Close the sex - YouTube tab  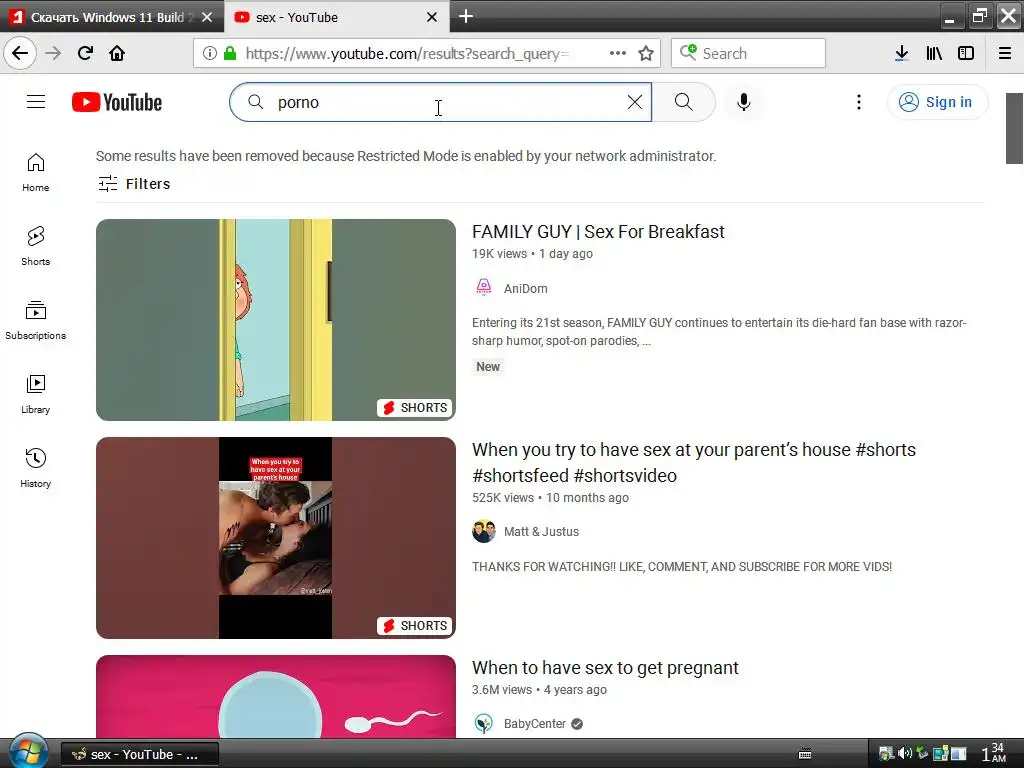pyautogui.click(x=432, y=18)
